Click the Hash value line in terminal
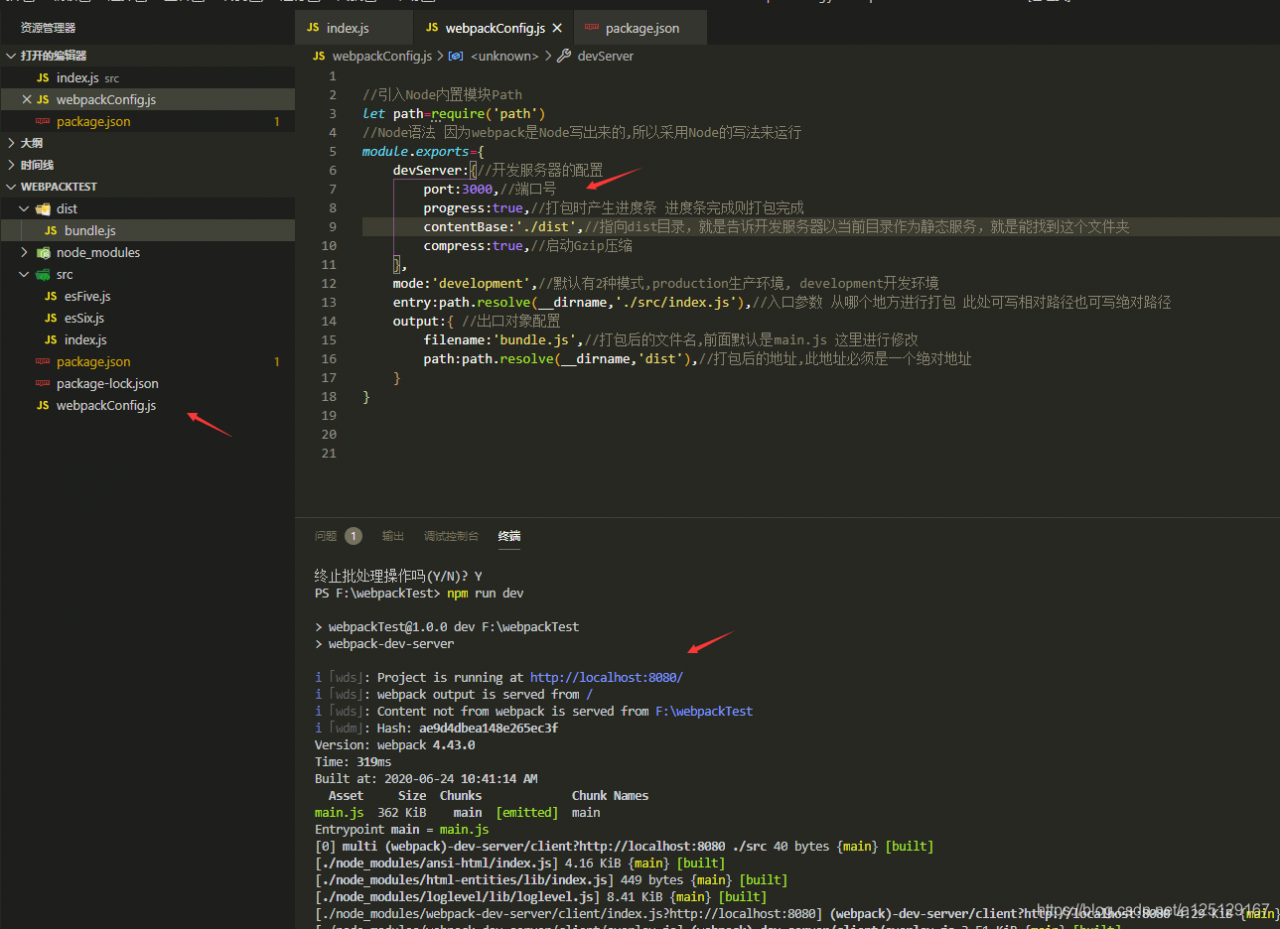The width and height of the screenshot is (1280, 929). point(436,728)
